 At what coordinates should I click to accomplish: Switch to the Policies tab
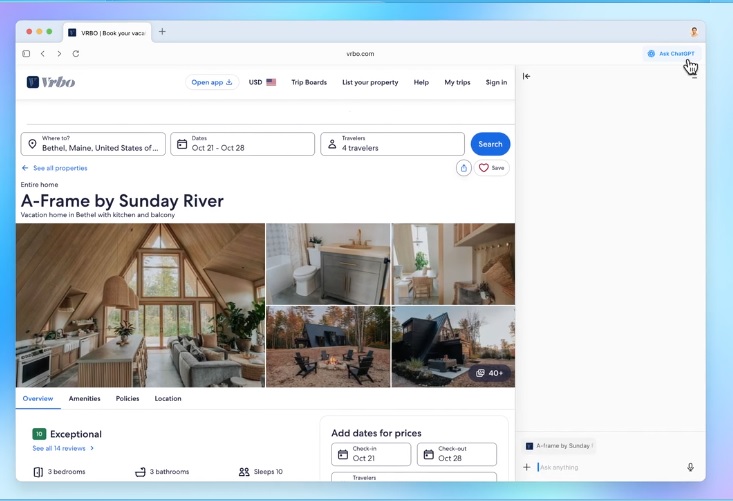[127, 399]
